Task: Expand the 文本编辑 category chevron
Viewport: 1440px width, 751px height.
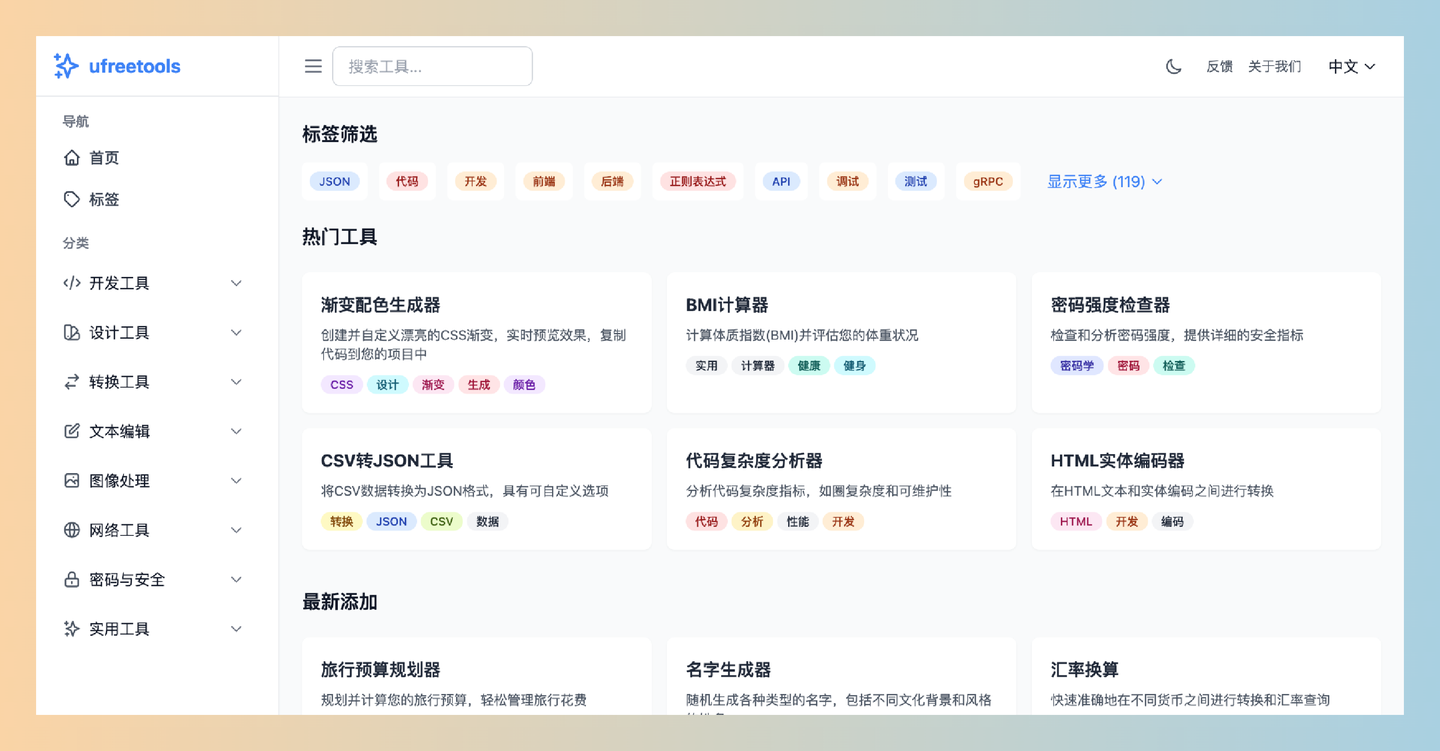Action: (x=236, y=431)
